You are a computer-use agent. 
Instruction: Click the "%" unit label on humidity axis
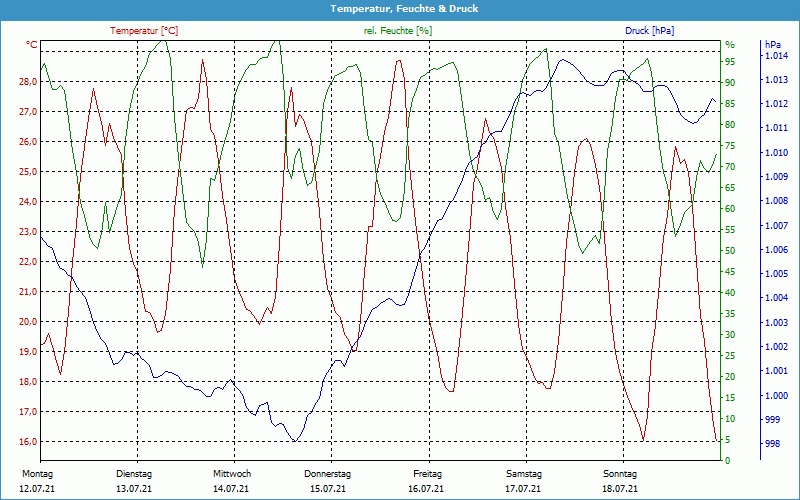[730, 45]
